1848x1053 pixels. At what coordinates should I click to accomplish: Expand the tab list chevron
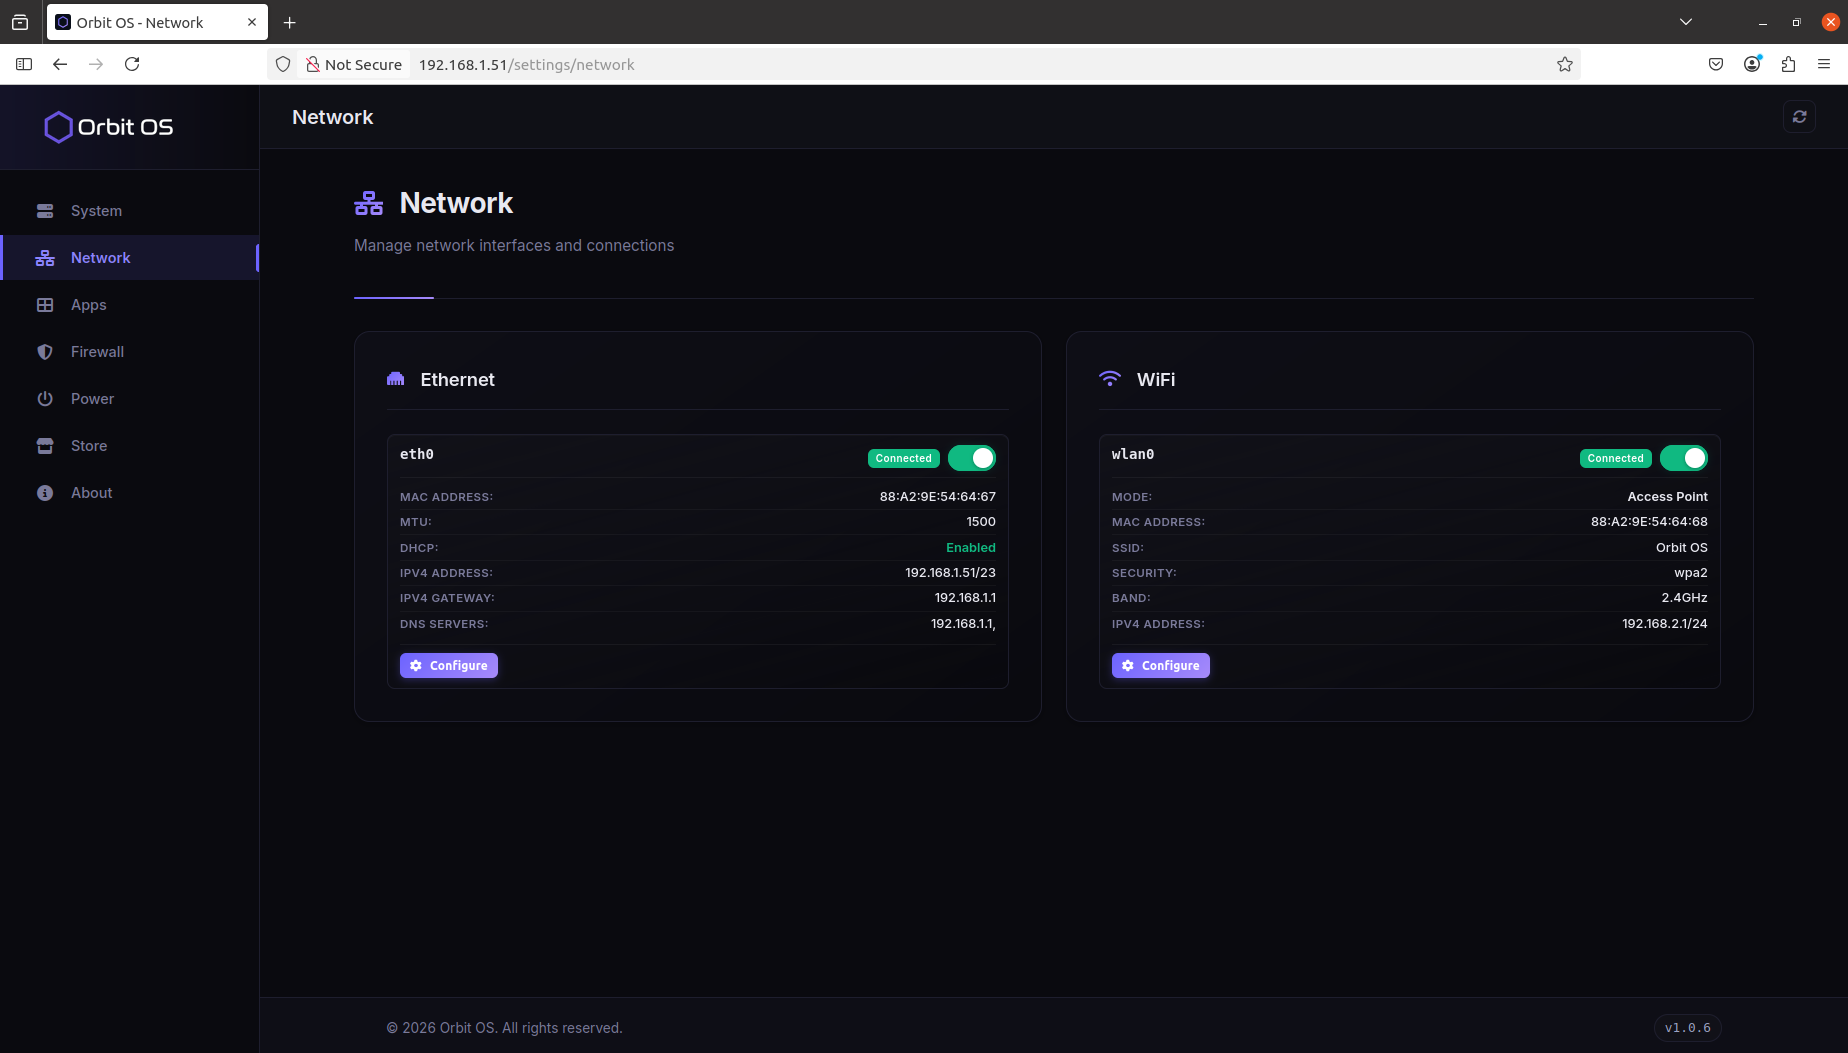click(x=1686, y=21)
